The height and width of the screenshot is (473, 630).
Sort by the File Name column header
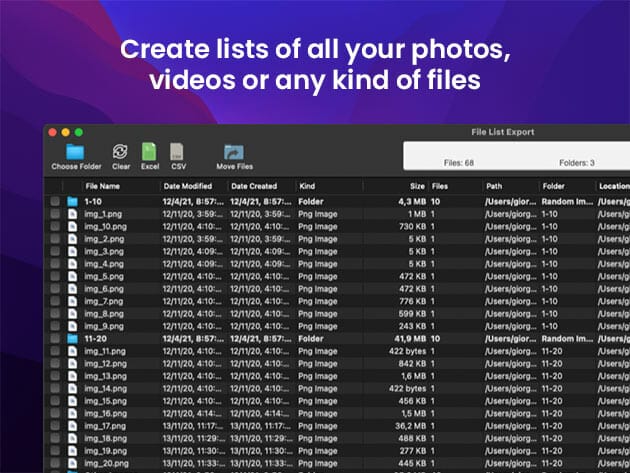click(x=102, y=186)
